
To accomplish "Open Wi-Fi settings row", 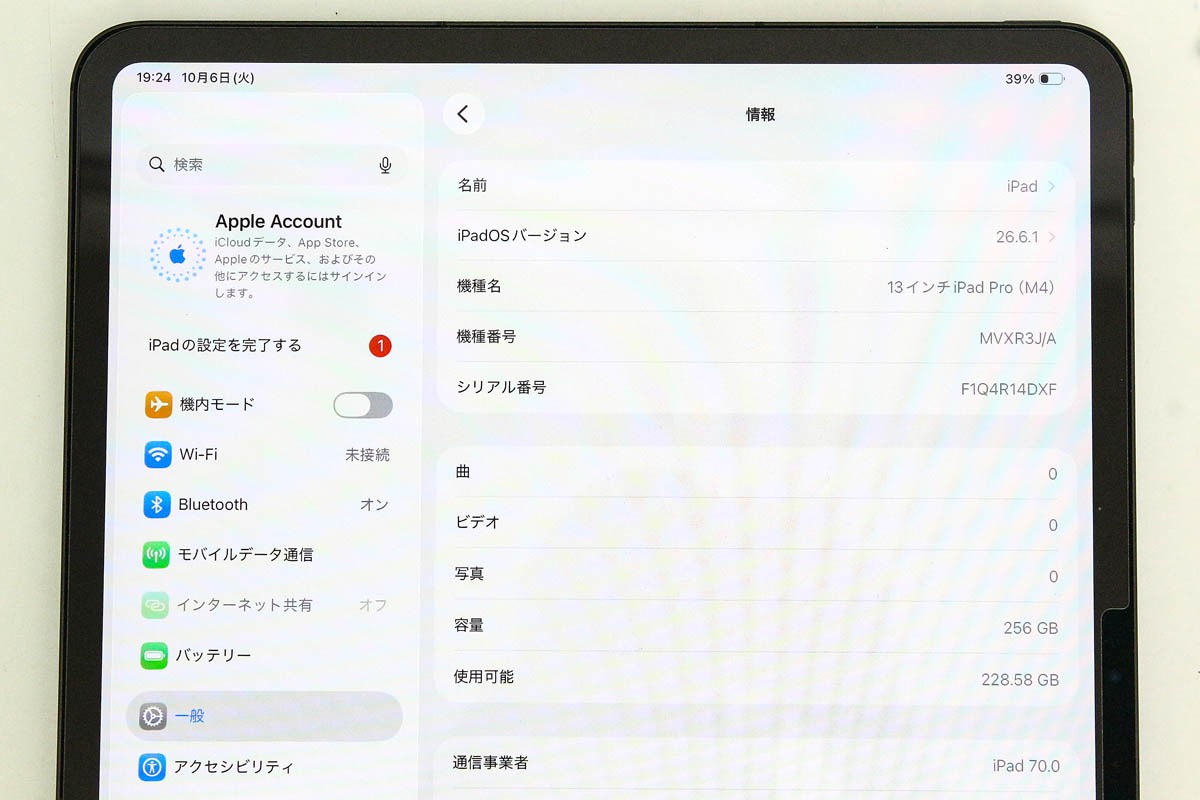I will pos(266,454).
